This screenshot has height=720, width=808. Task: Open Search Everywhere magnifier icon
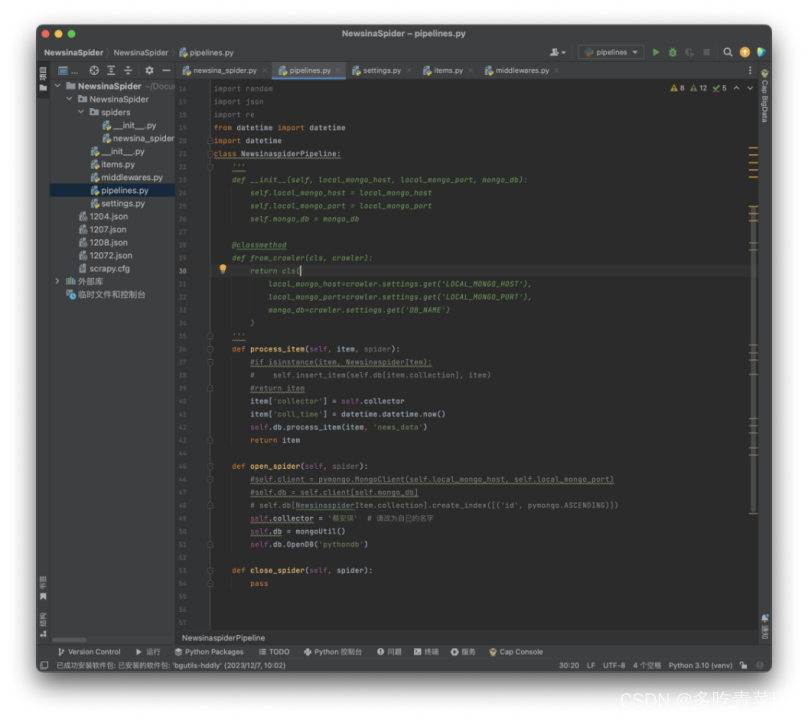click(x=728, y=52)
